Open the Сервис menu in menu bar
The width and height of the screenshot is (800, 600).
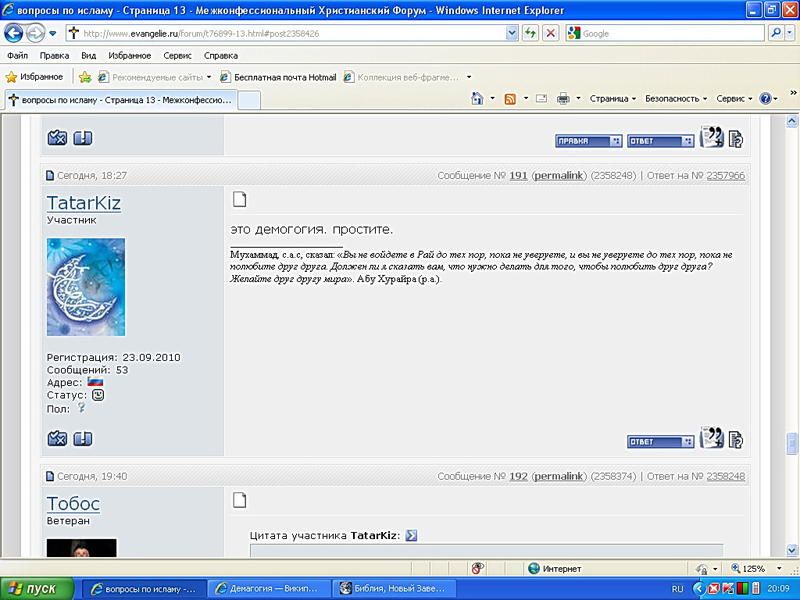177,56
